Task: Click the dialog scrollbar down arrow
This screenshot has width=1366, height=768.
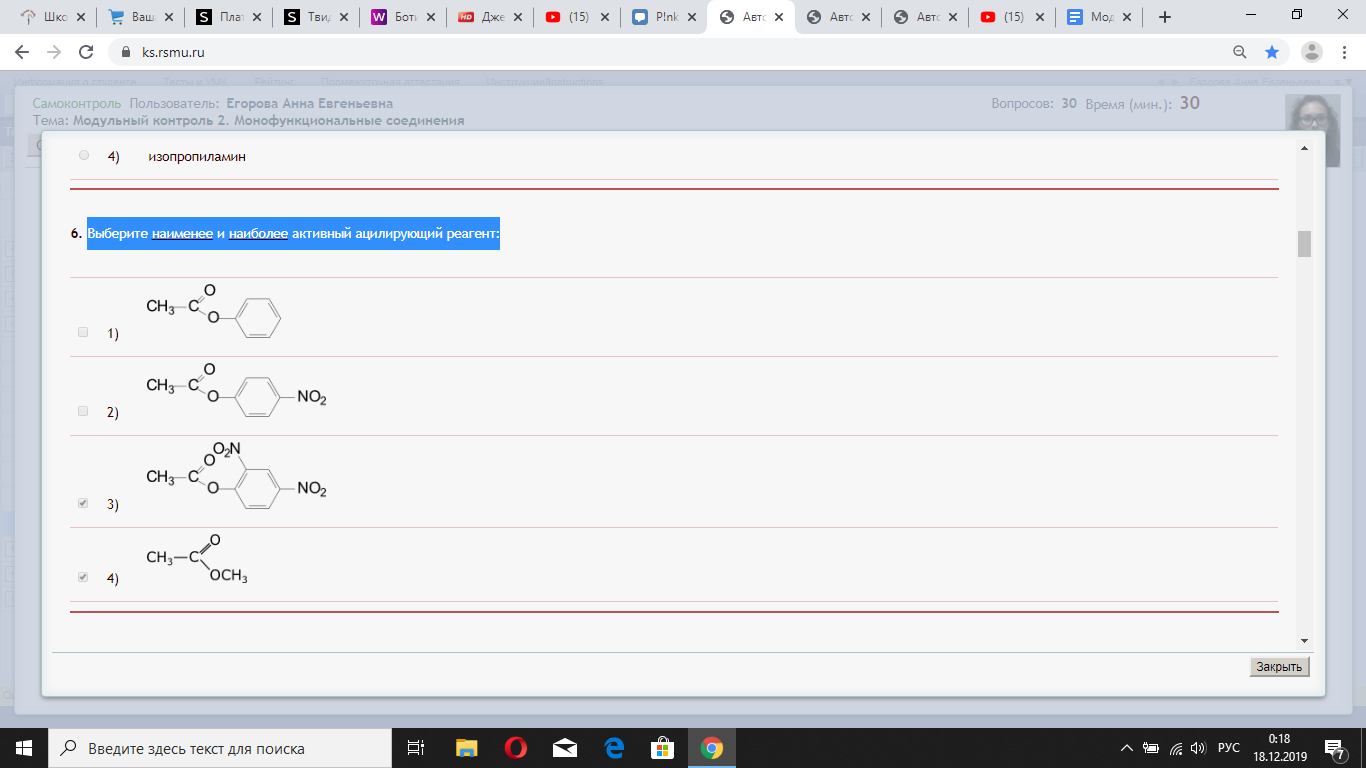Action: (1304, 640)
